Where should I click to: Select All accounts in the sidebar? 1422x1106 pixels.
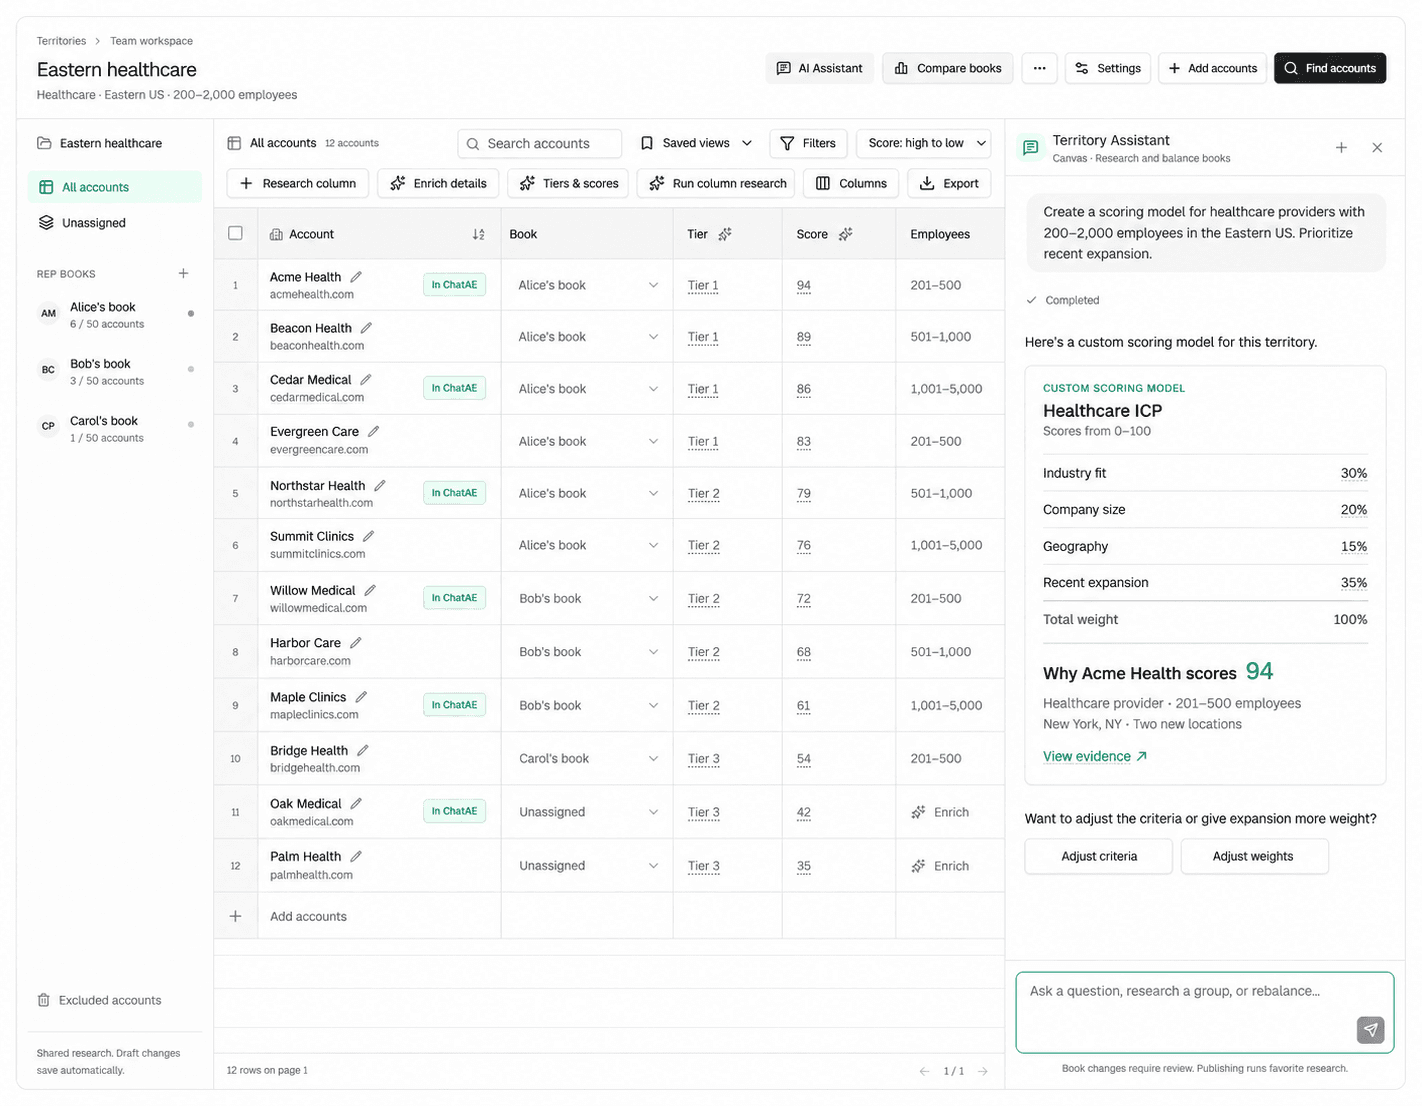[x=114, y=187]
